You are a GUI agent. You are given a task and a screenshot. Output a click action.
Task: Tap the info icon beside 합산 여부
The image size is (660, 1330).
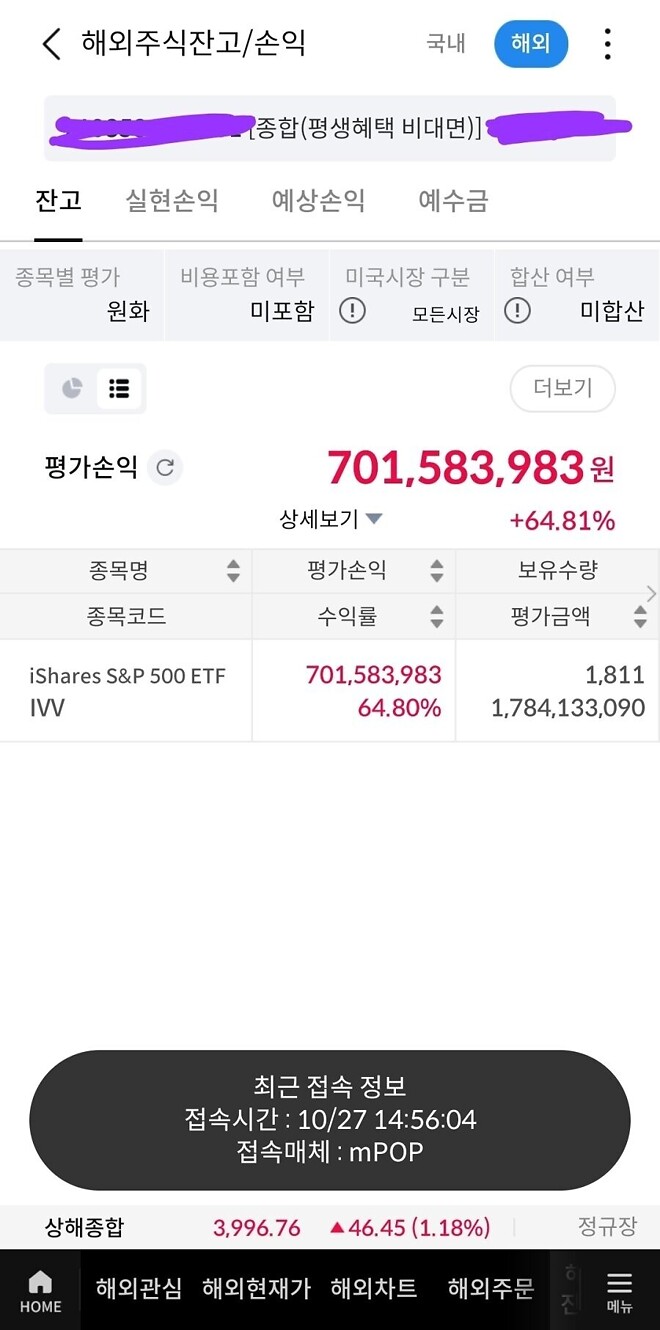click(517, 311)
